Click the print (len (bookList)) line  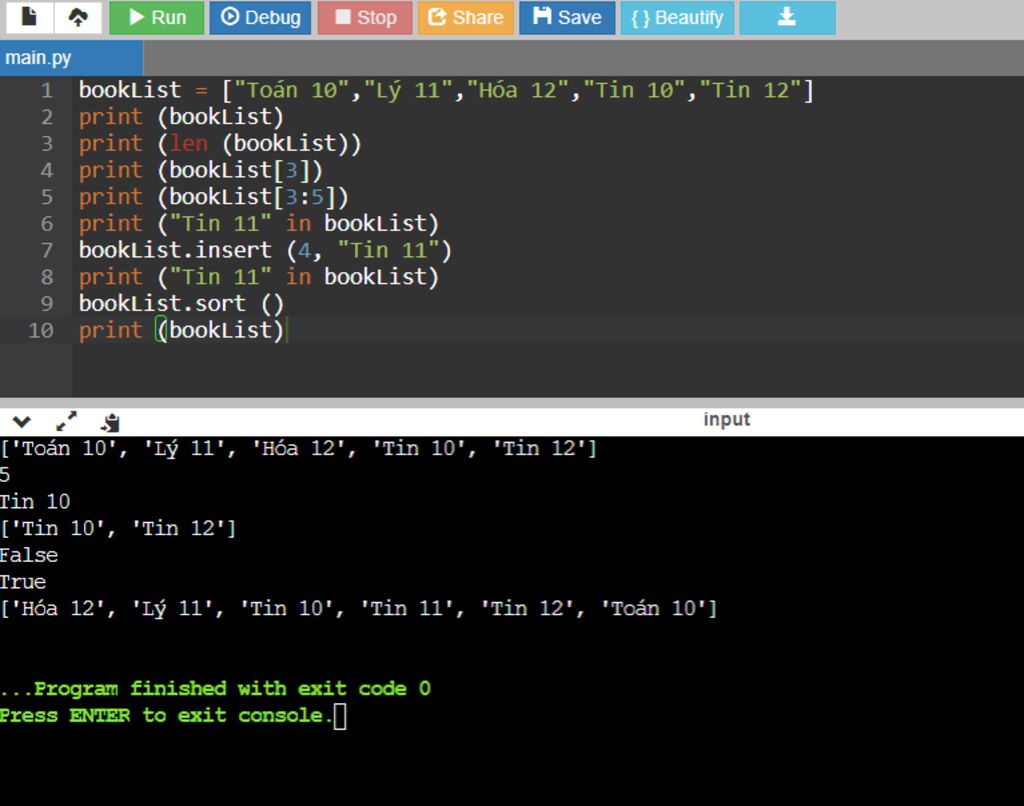tap(220, 144)
